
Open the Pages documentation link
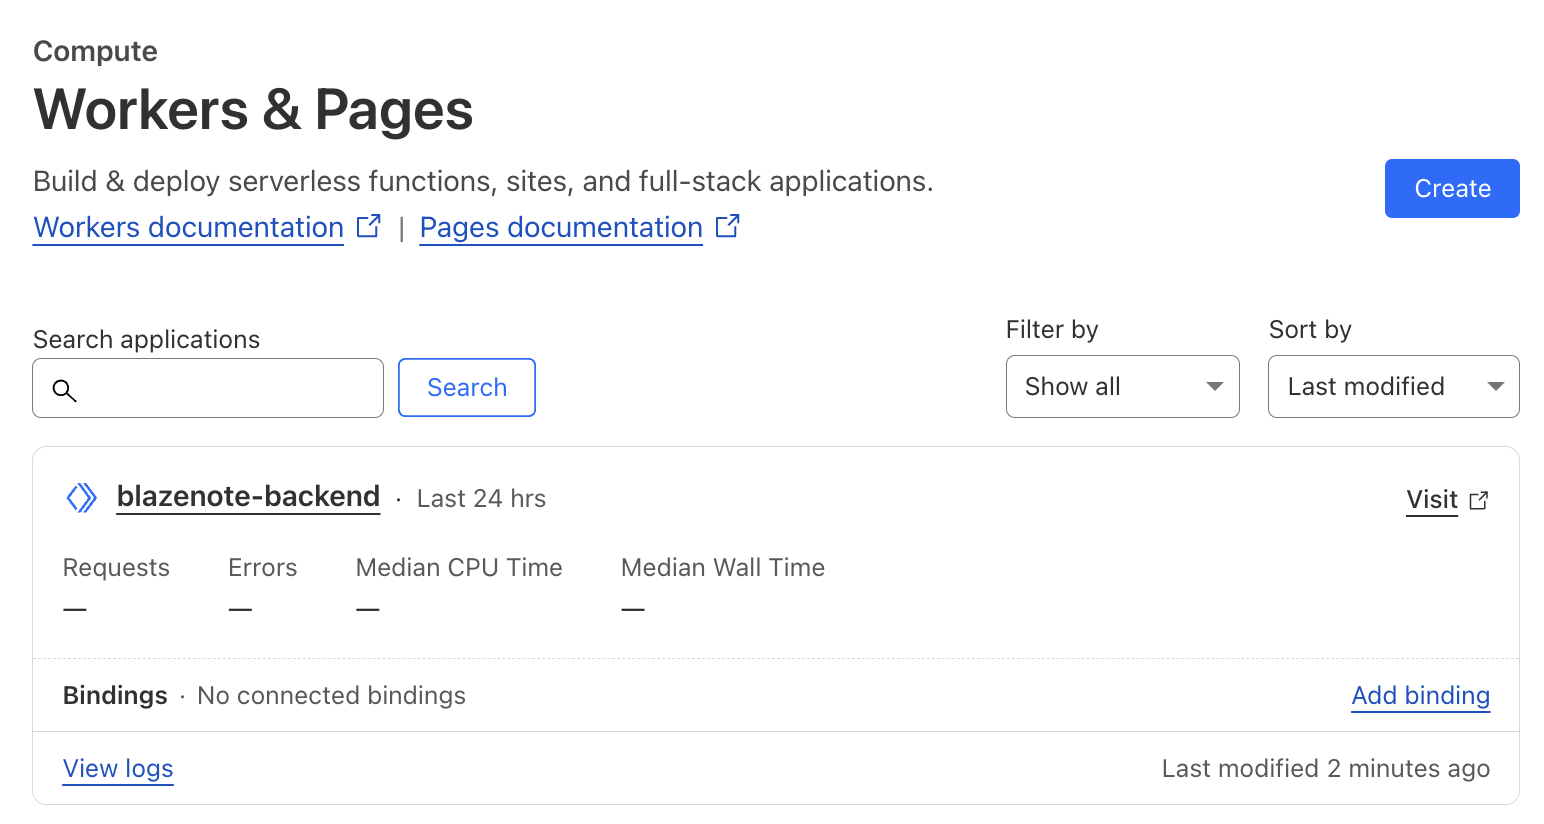tap(561, 227)
